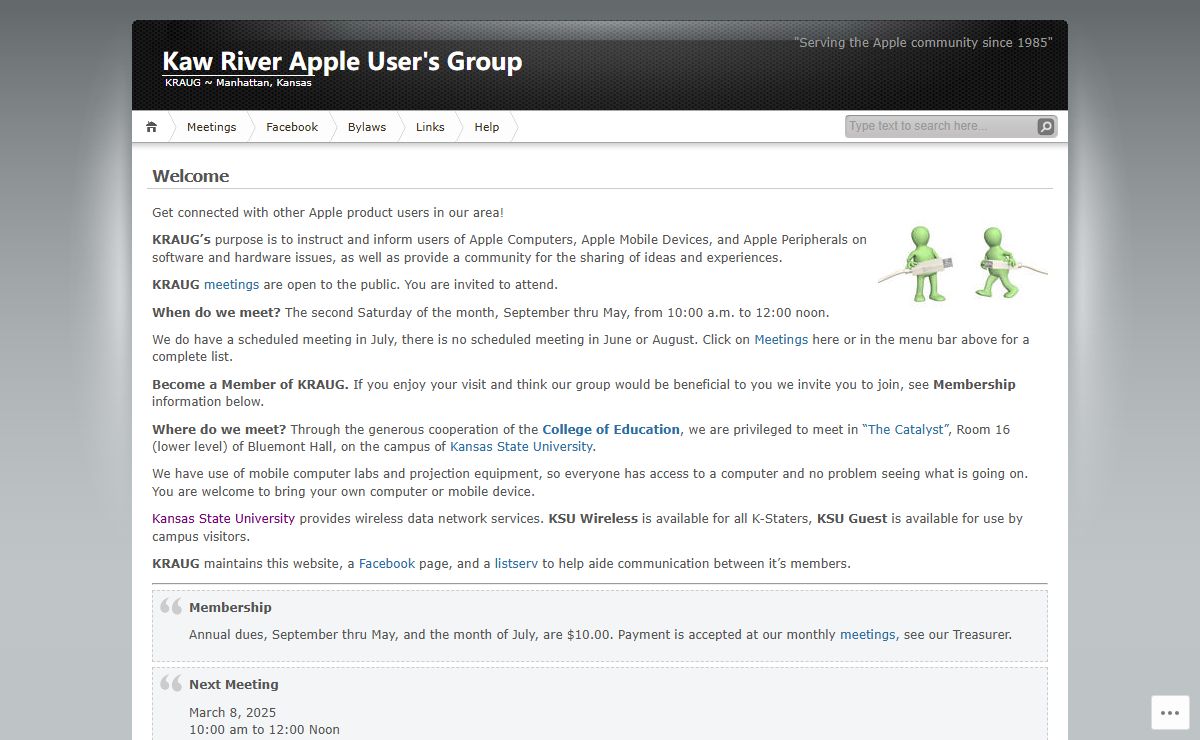
Task: Submit search with magnifier icon
Action: coord(1045,126)
